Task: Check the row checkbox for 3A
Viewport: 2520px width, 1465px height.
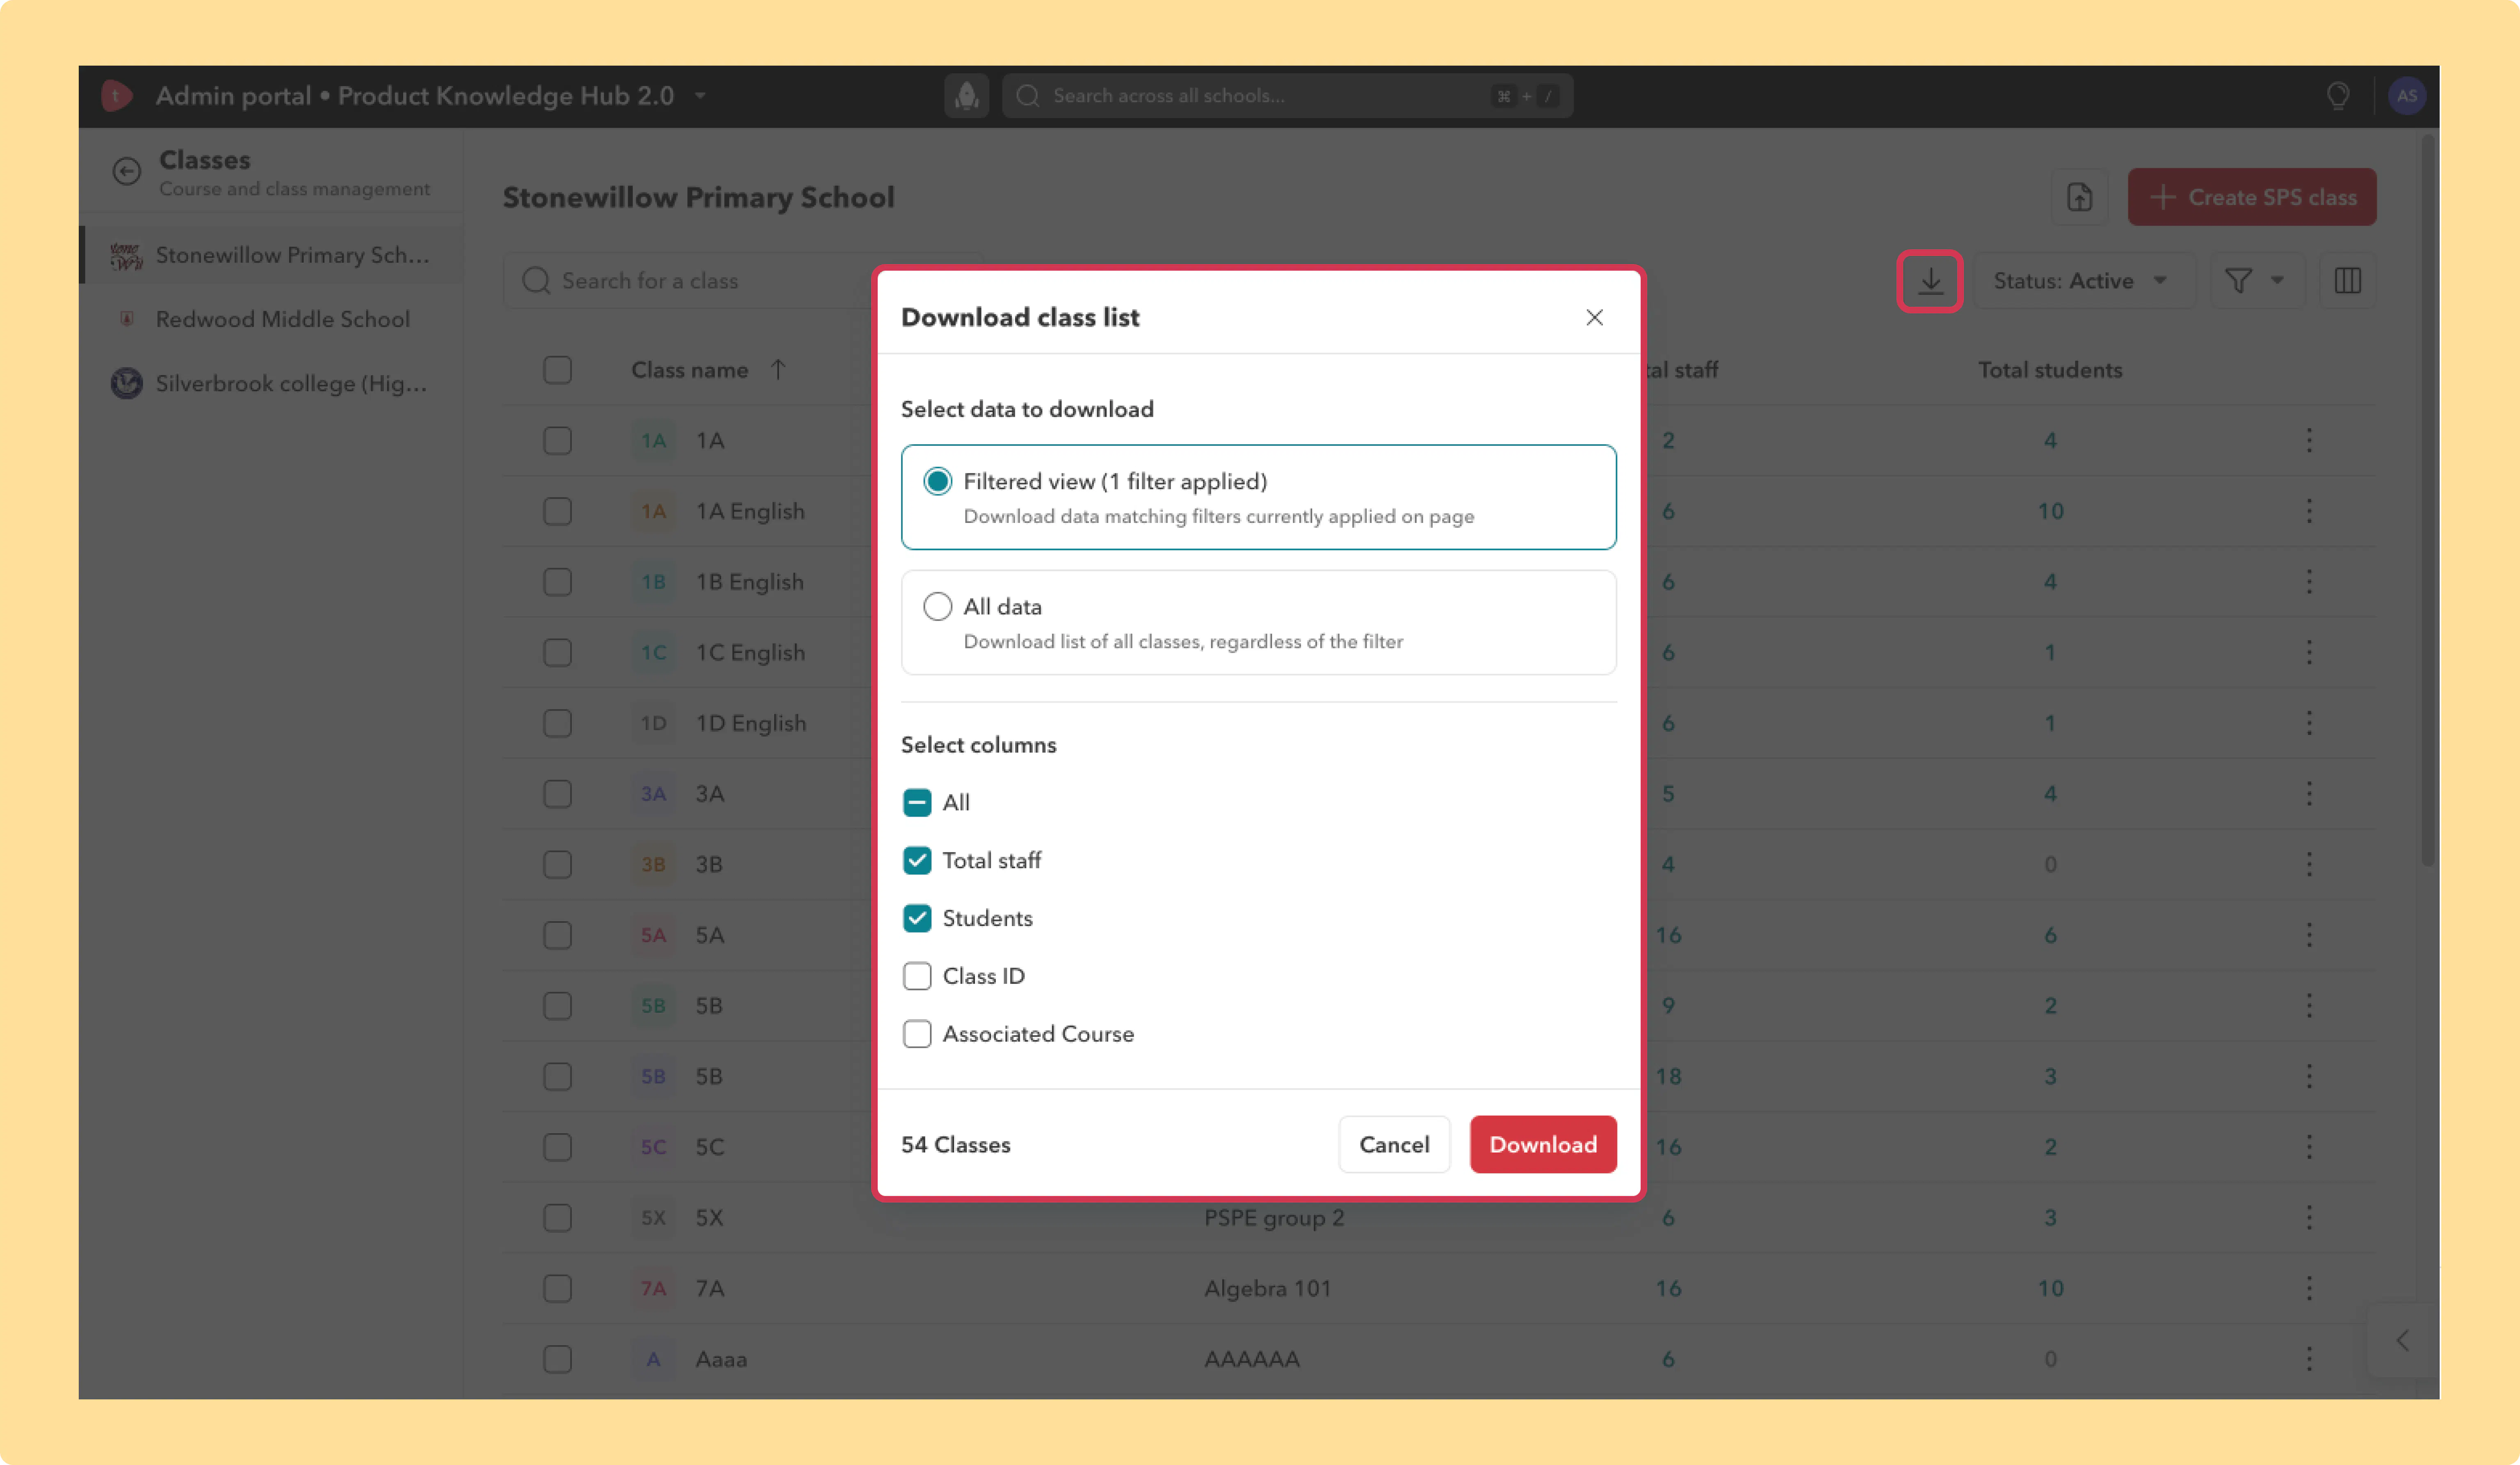Action: coord(557,795)
